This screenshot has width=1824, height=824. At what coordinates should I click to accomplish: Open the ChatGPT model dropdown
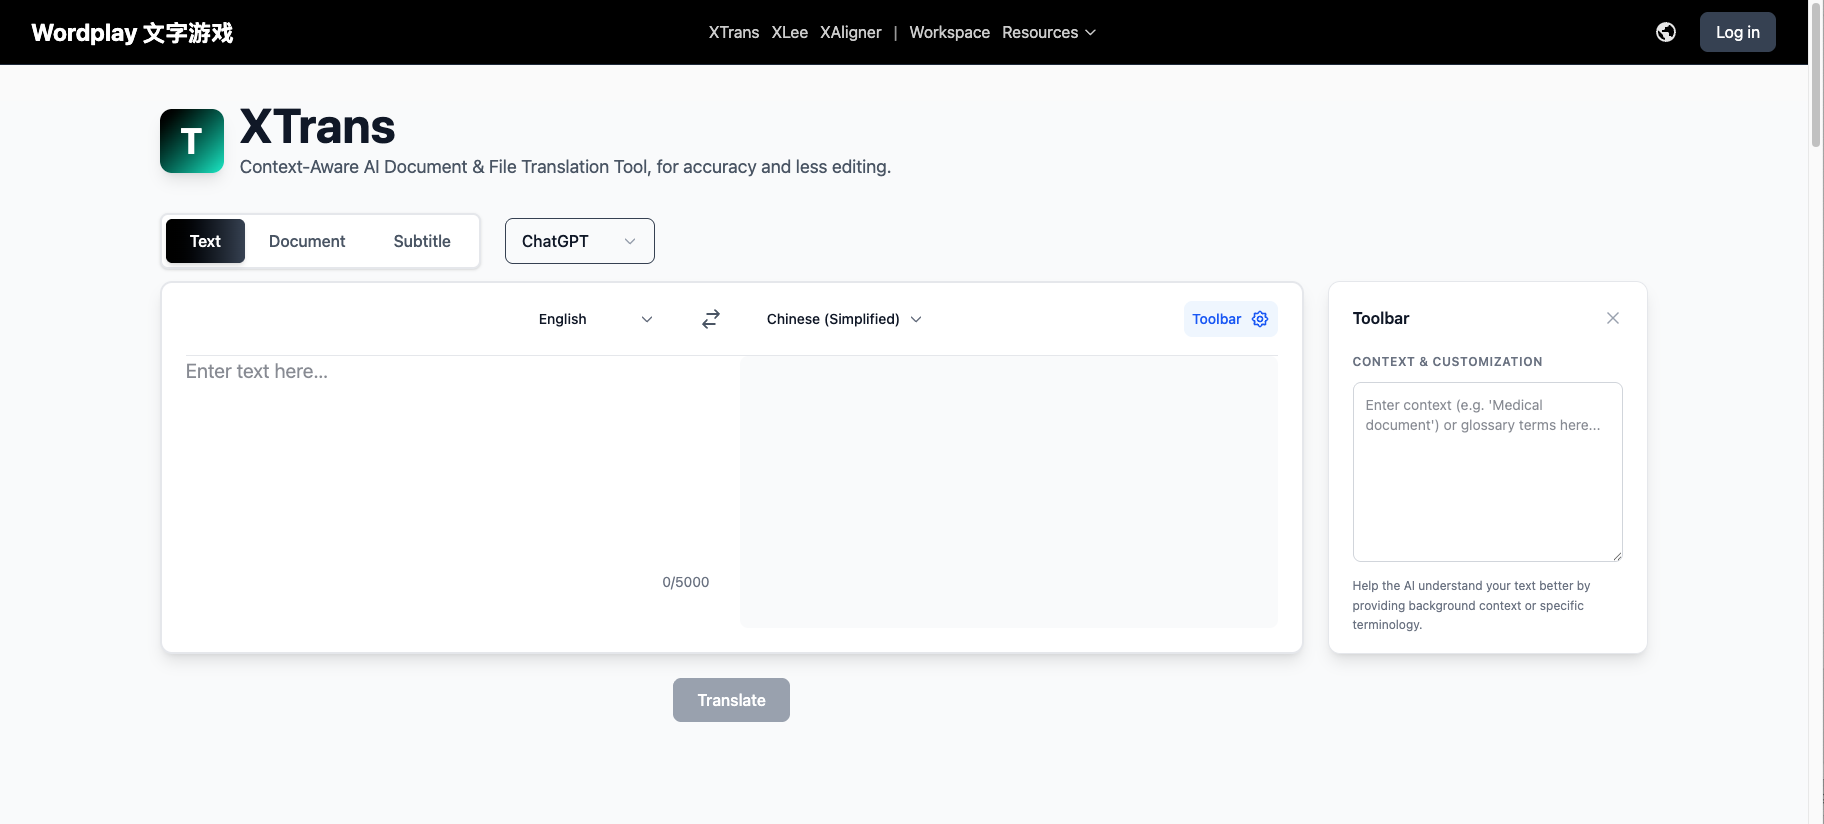580,241
